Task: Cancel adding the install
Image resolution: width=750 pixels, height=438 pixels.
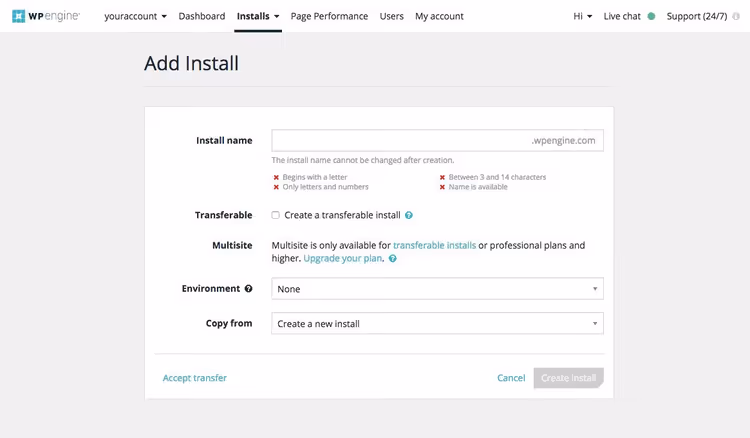Action: pos(511,378)
